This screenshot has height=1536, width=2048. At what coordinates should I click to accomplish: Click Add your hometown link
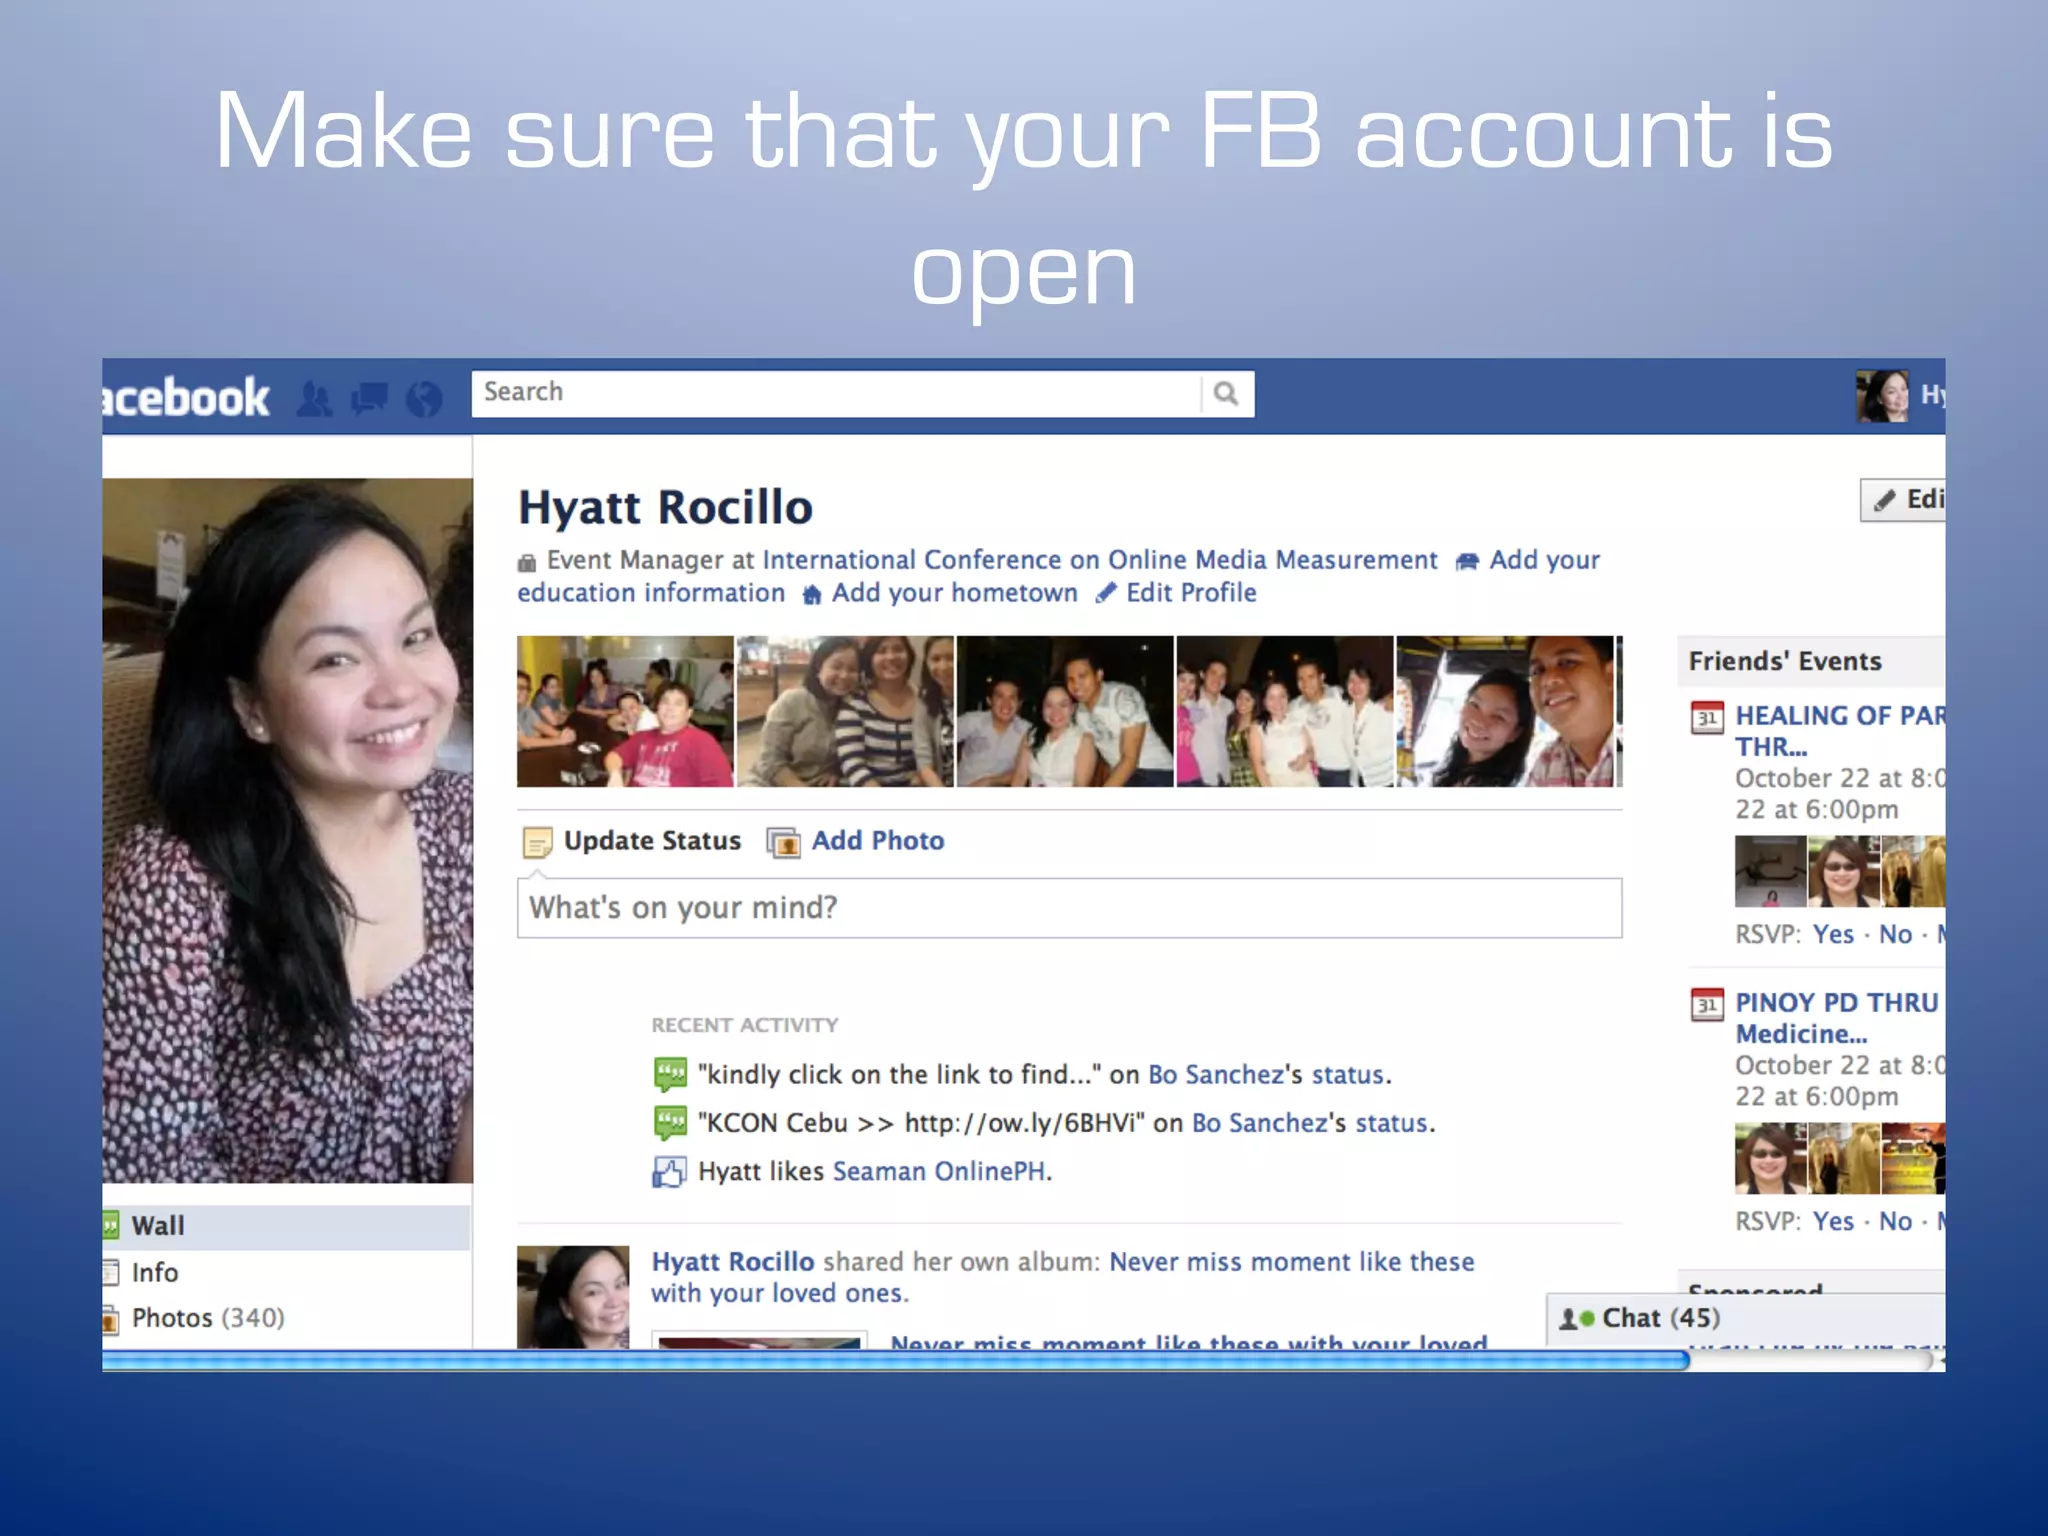955,593
